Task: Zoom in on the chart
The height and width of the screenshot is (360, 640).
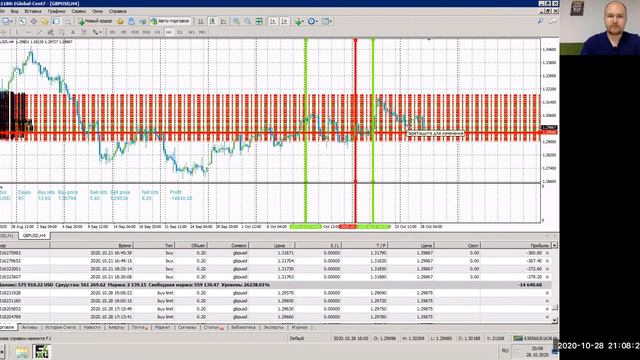Action: (x=236, y=21)
